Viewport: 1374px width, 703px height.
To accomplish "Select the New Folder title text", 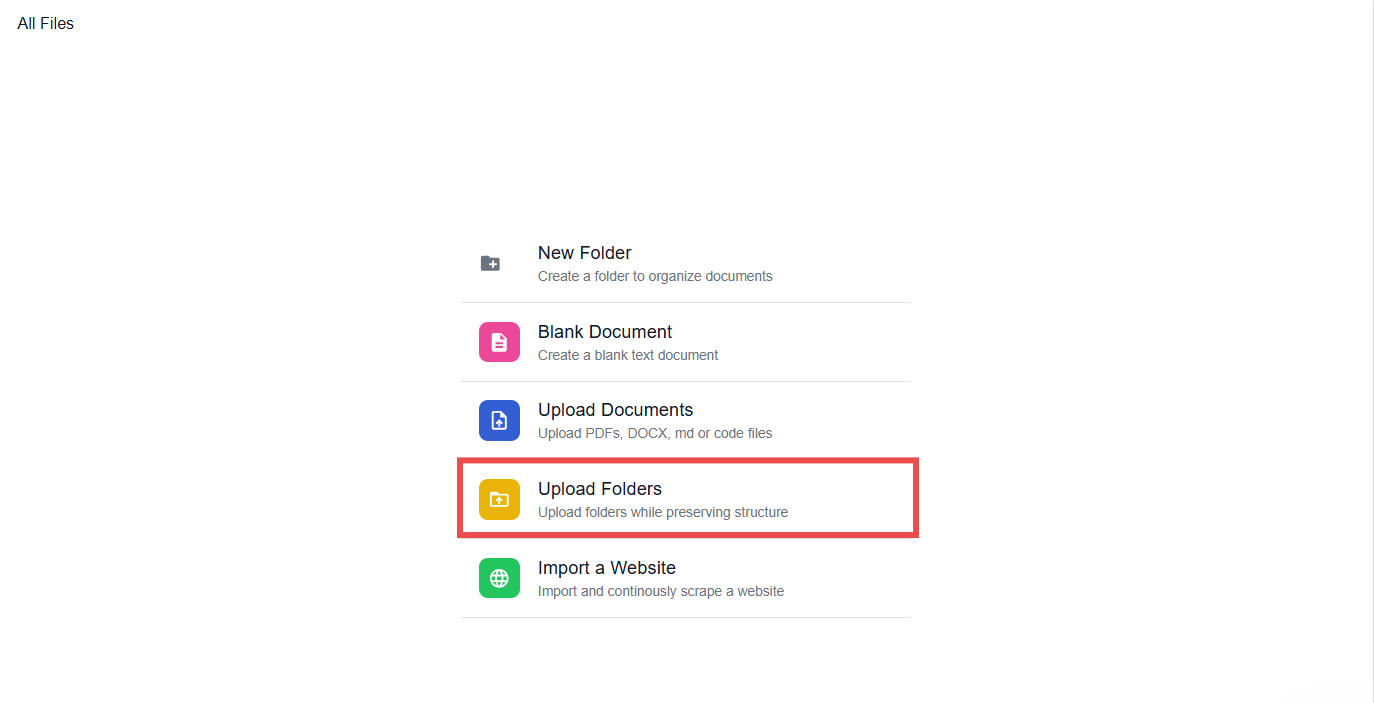I will (584, 253).
